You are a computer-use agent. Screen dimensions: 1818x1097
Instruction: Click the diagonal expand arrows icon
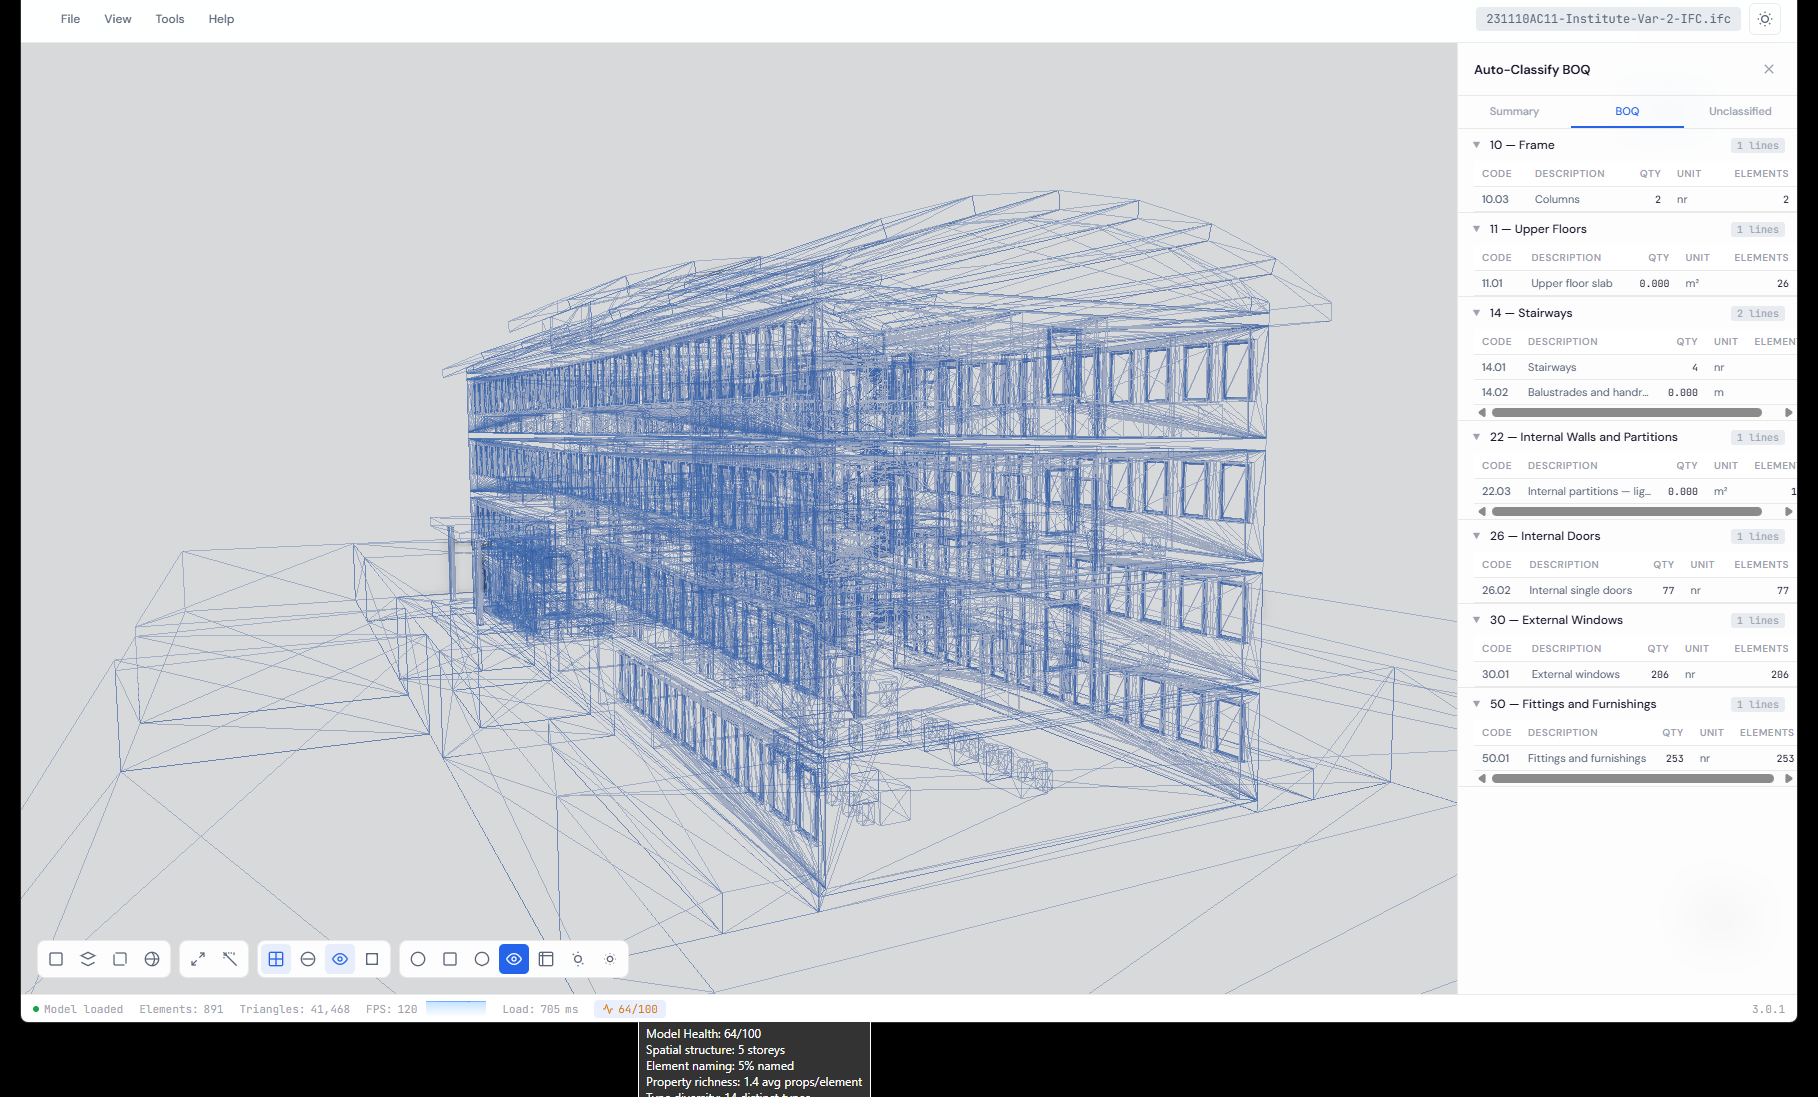[x=198, y=959]
